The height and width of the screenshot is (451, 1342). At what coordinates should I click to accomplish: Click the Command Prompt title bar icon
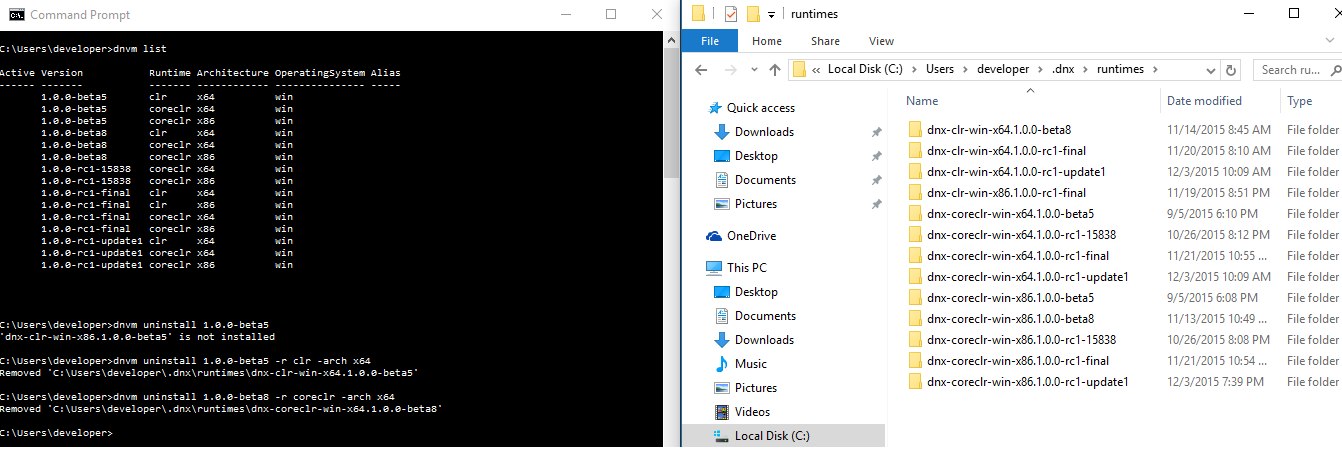click(x=14, y=14)
